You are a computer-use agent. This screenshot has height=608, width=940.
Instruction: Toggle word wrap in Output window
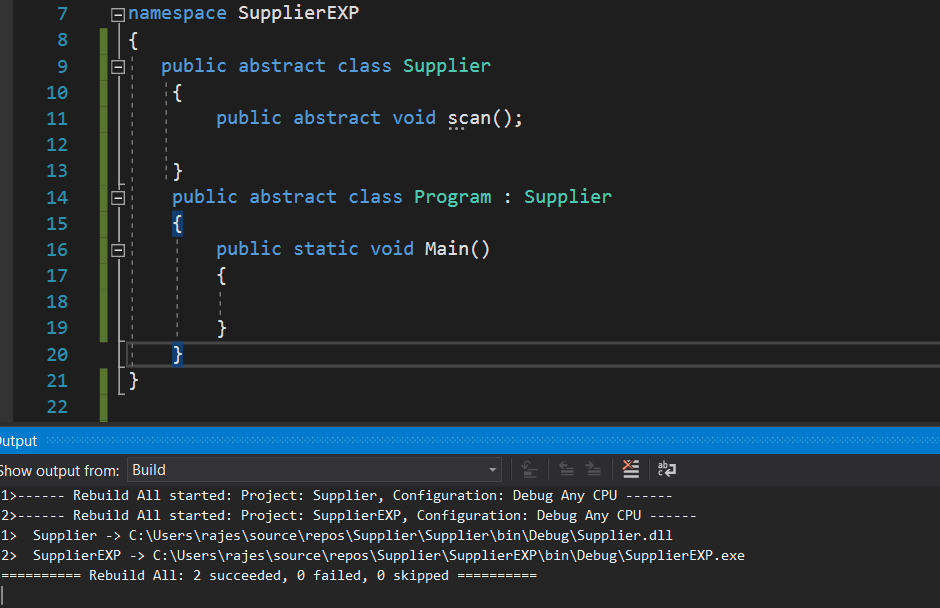pyautogui.click(x=667, y=469)
